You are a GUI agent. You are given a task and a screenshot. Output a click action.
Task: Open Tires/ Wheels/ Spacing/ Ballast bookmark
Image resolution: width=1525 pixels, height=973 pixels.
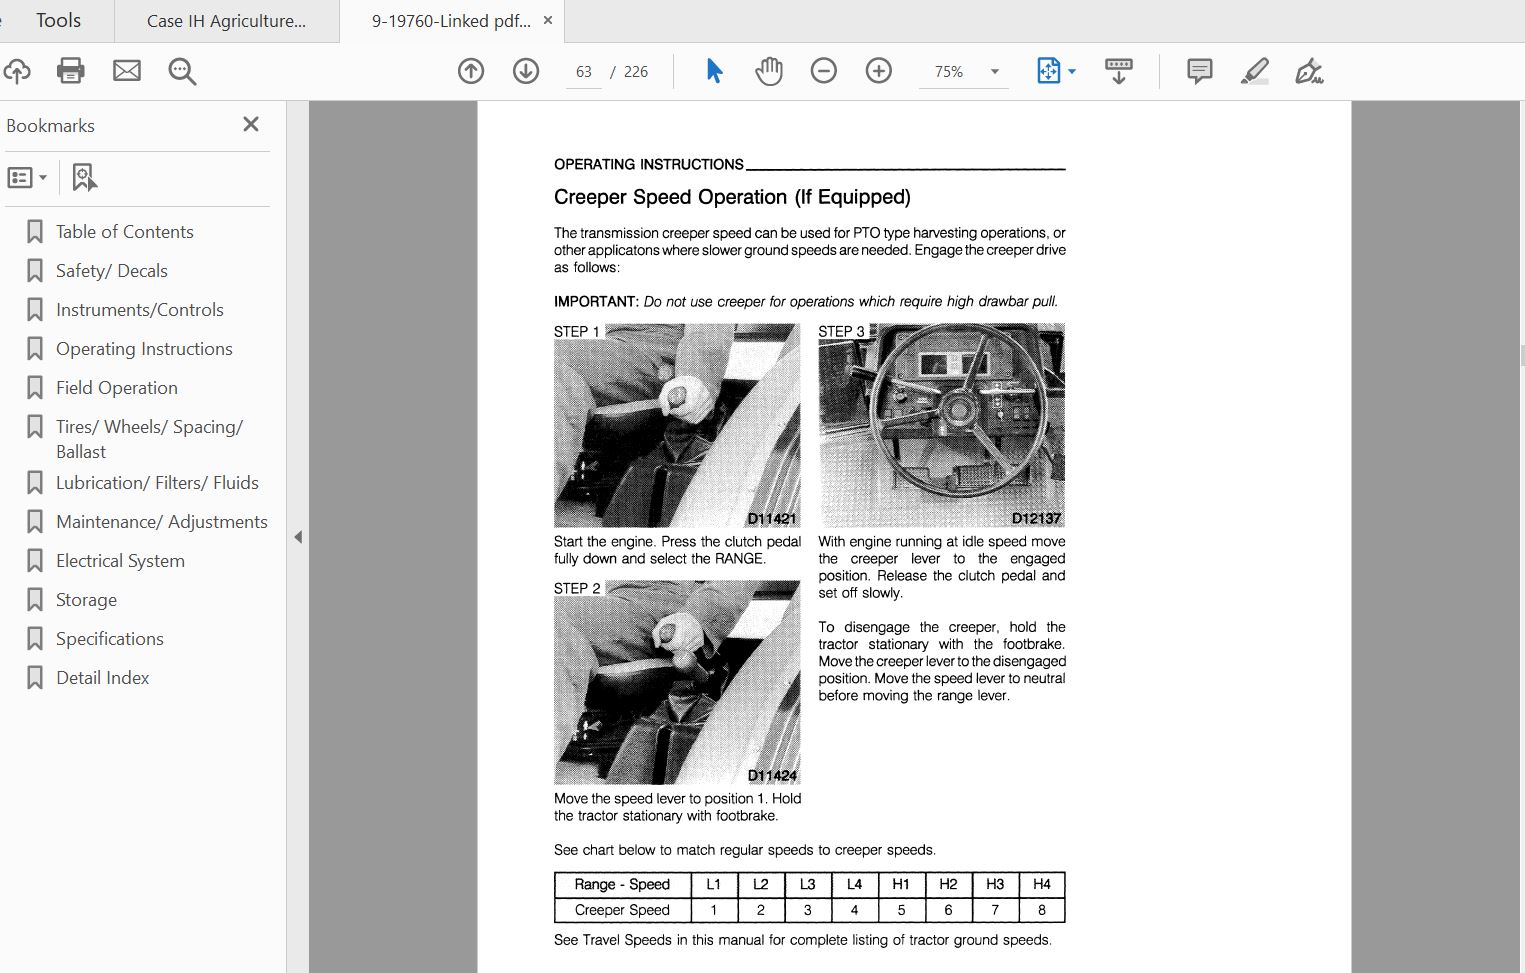pyautogui.click(x=150, y=439)
